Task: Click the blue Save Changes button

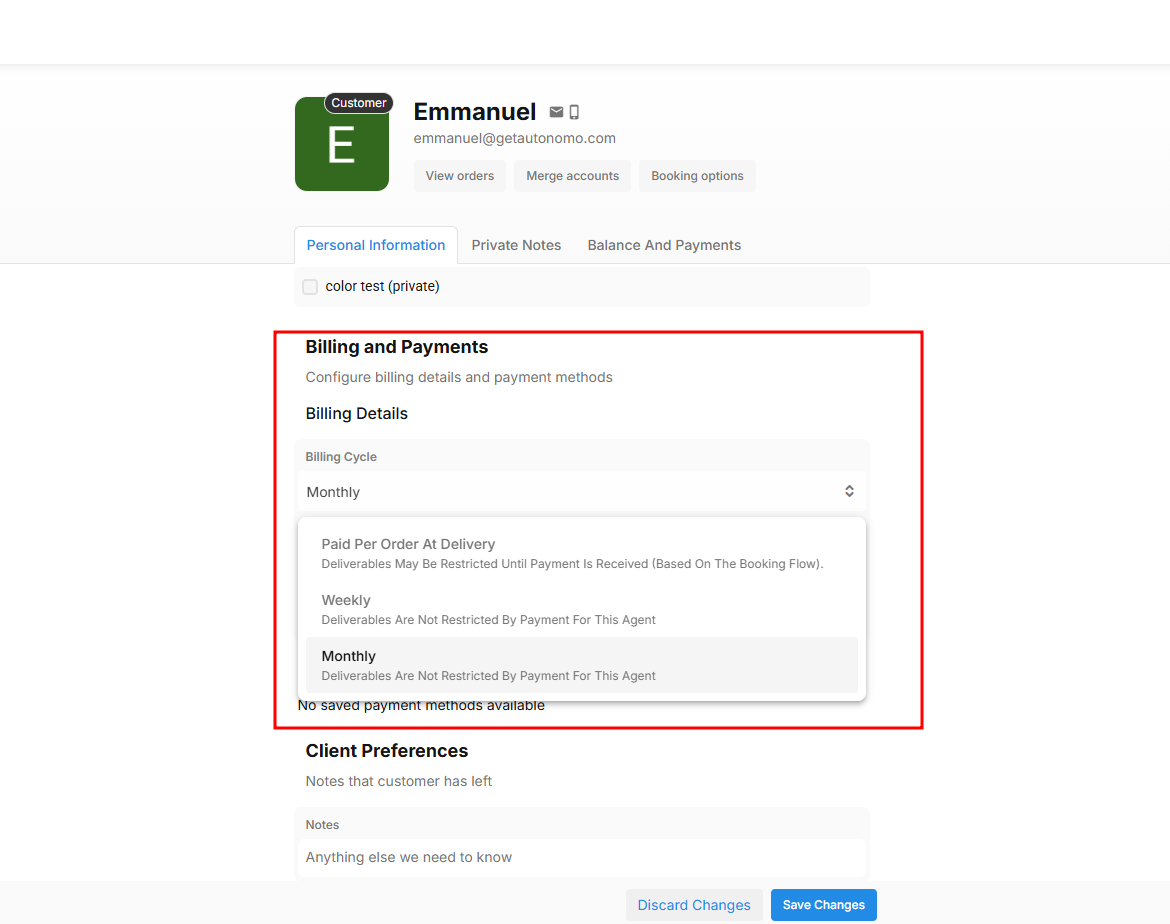Action: 823,905
